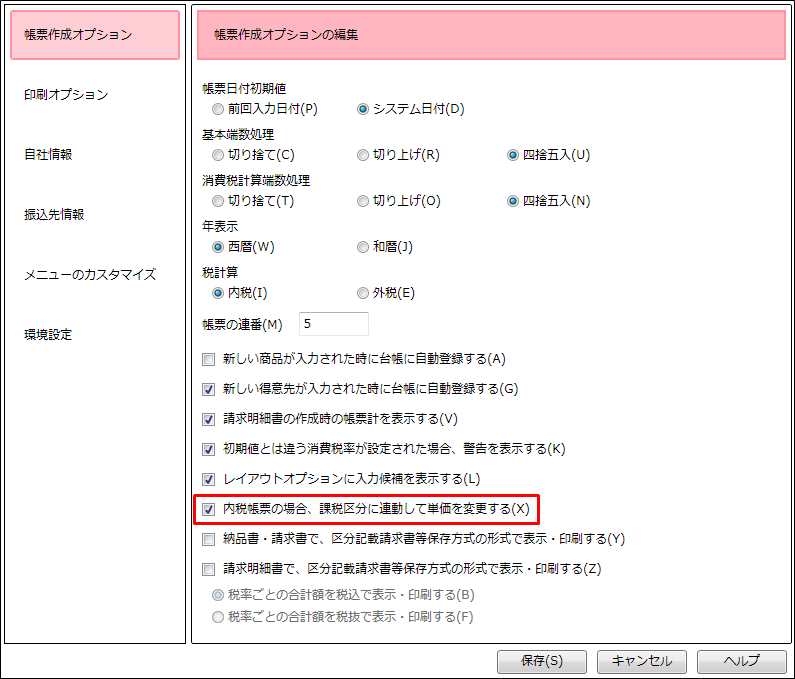Open メニューのカスタマイズ in sidebar
This screenshot has height=679, width=795.
[90, 275]
